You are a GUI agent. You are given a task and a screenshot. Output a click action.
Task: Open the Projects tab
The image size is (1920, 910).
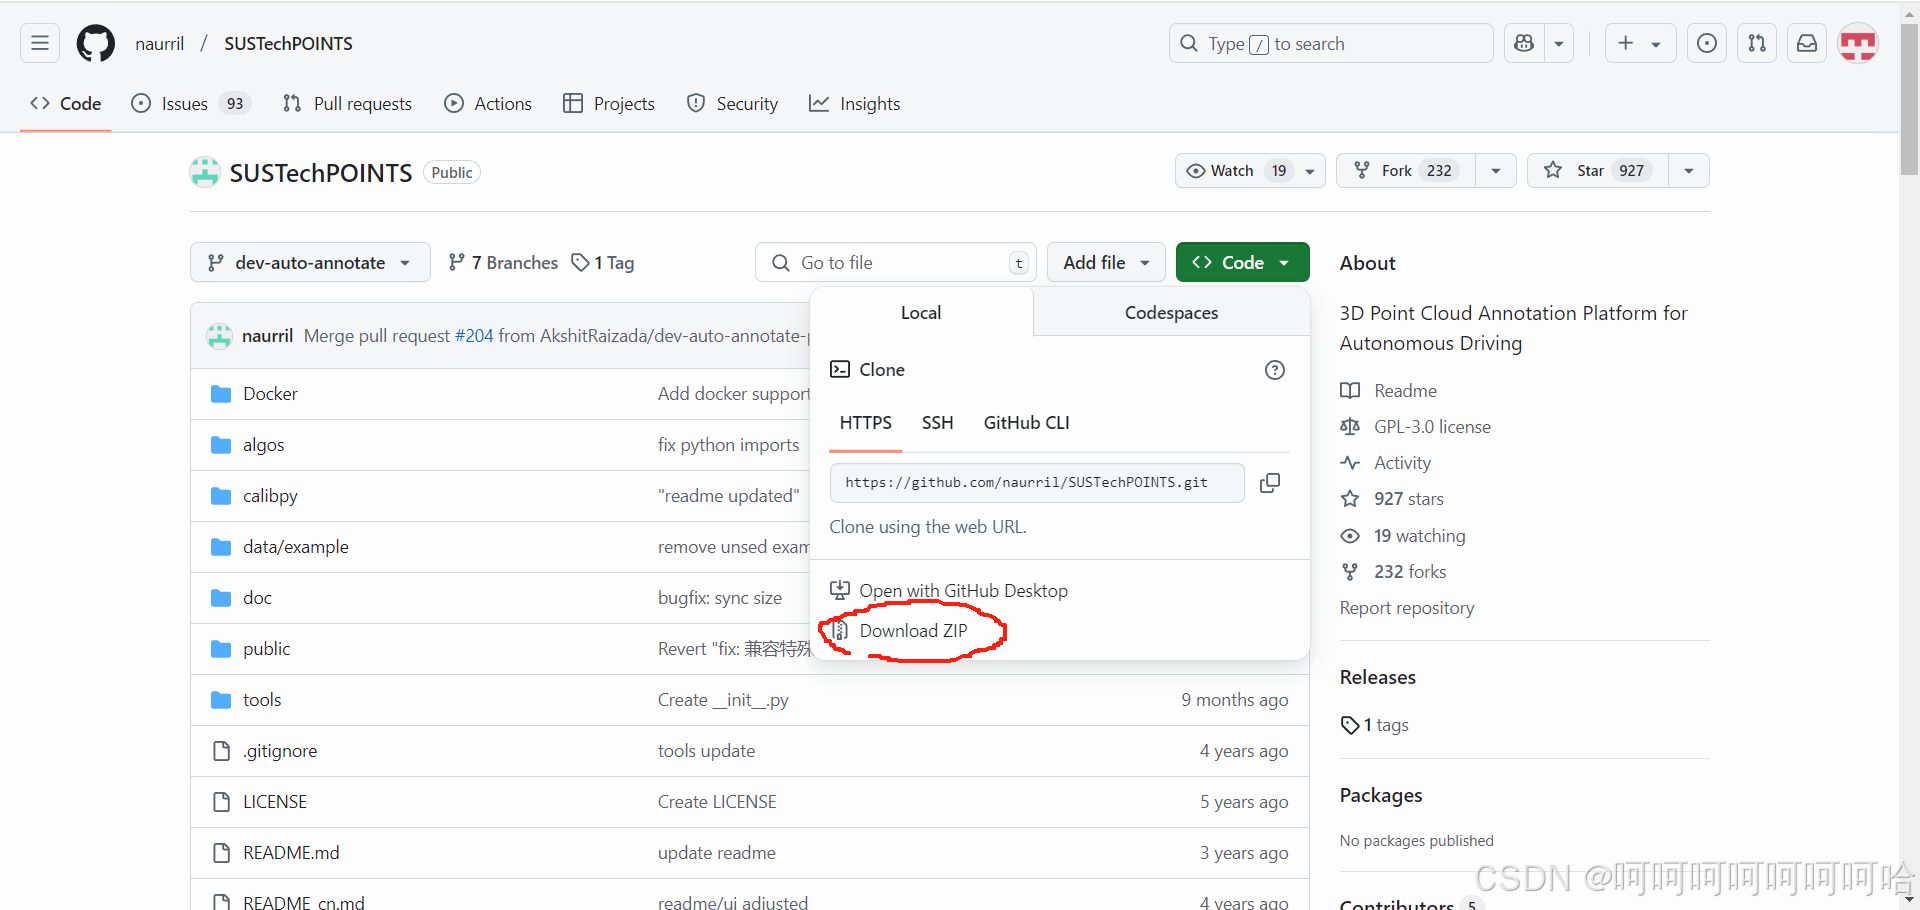coord(609,104)
